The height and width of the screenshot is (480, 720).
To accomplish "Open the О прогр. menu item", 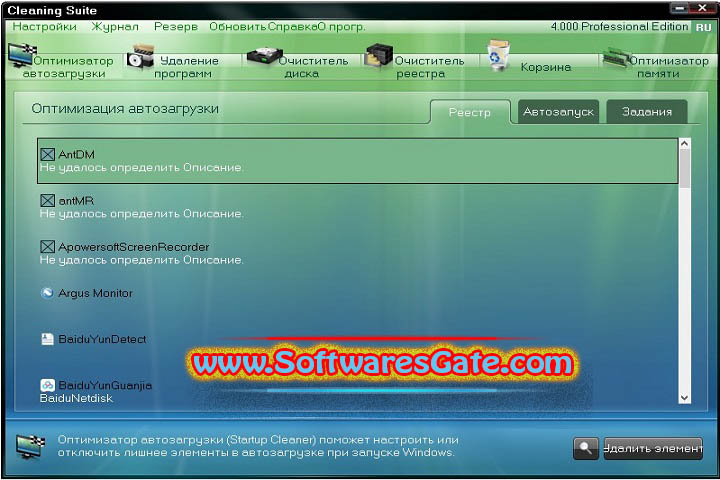I will pos(341,27).
